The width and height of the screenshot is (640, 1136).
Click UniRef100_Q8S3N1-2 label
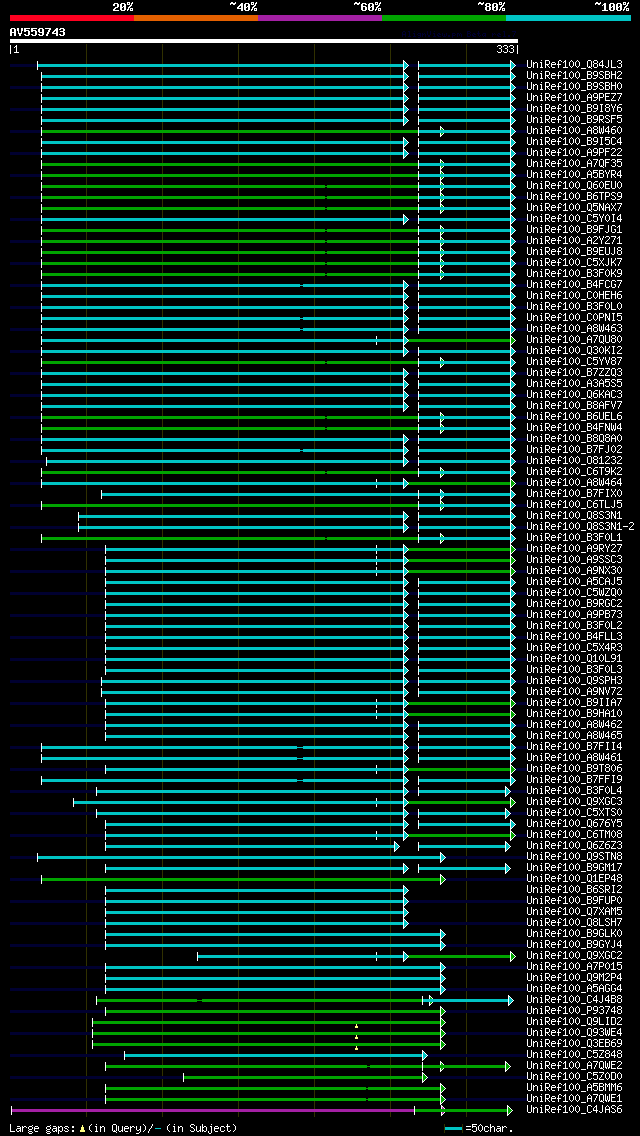click(580, 527)
